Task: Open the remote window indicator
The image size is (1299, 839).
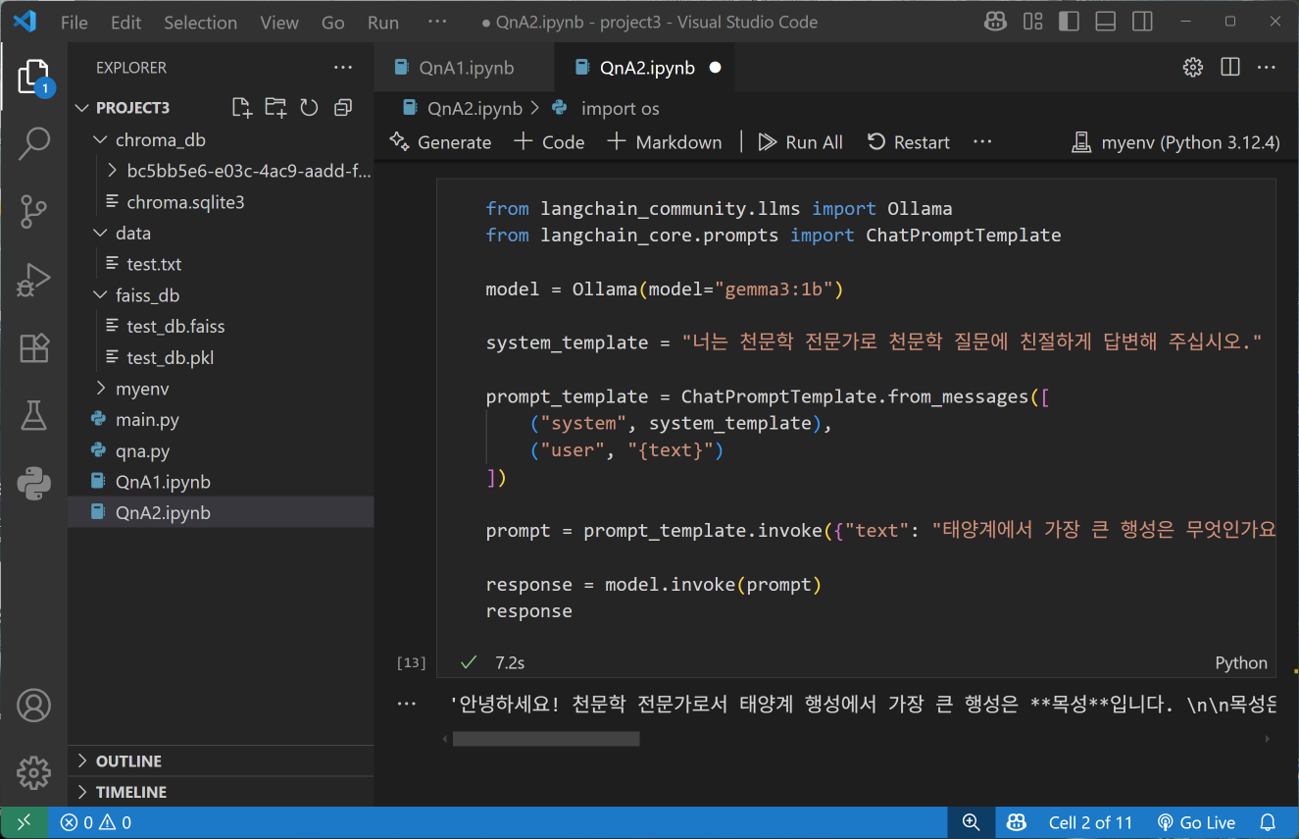Action: 24,822
